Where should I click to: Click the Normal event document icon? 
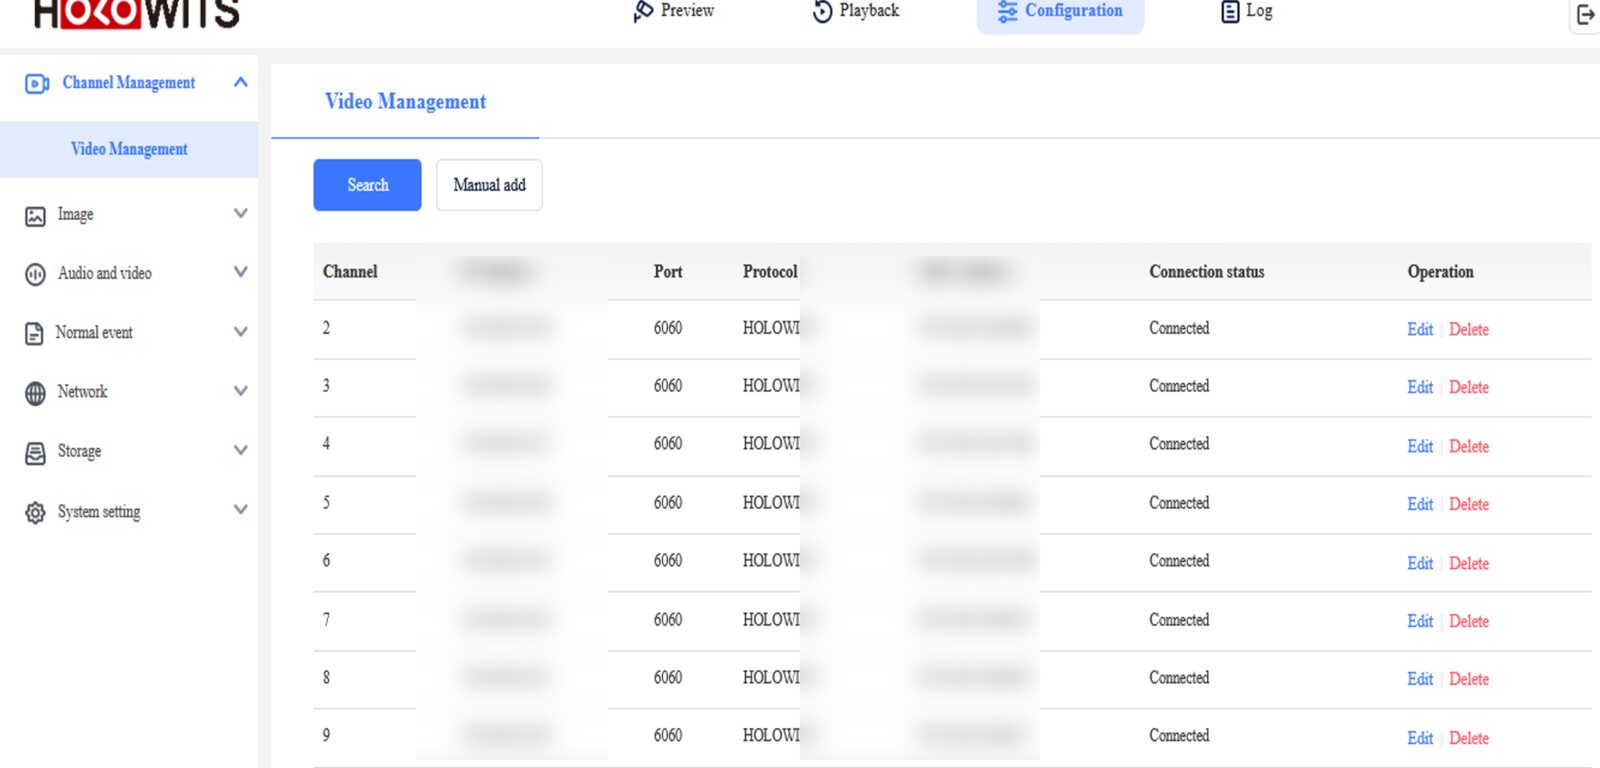pos(34,333)
